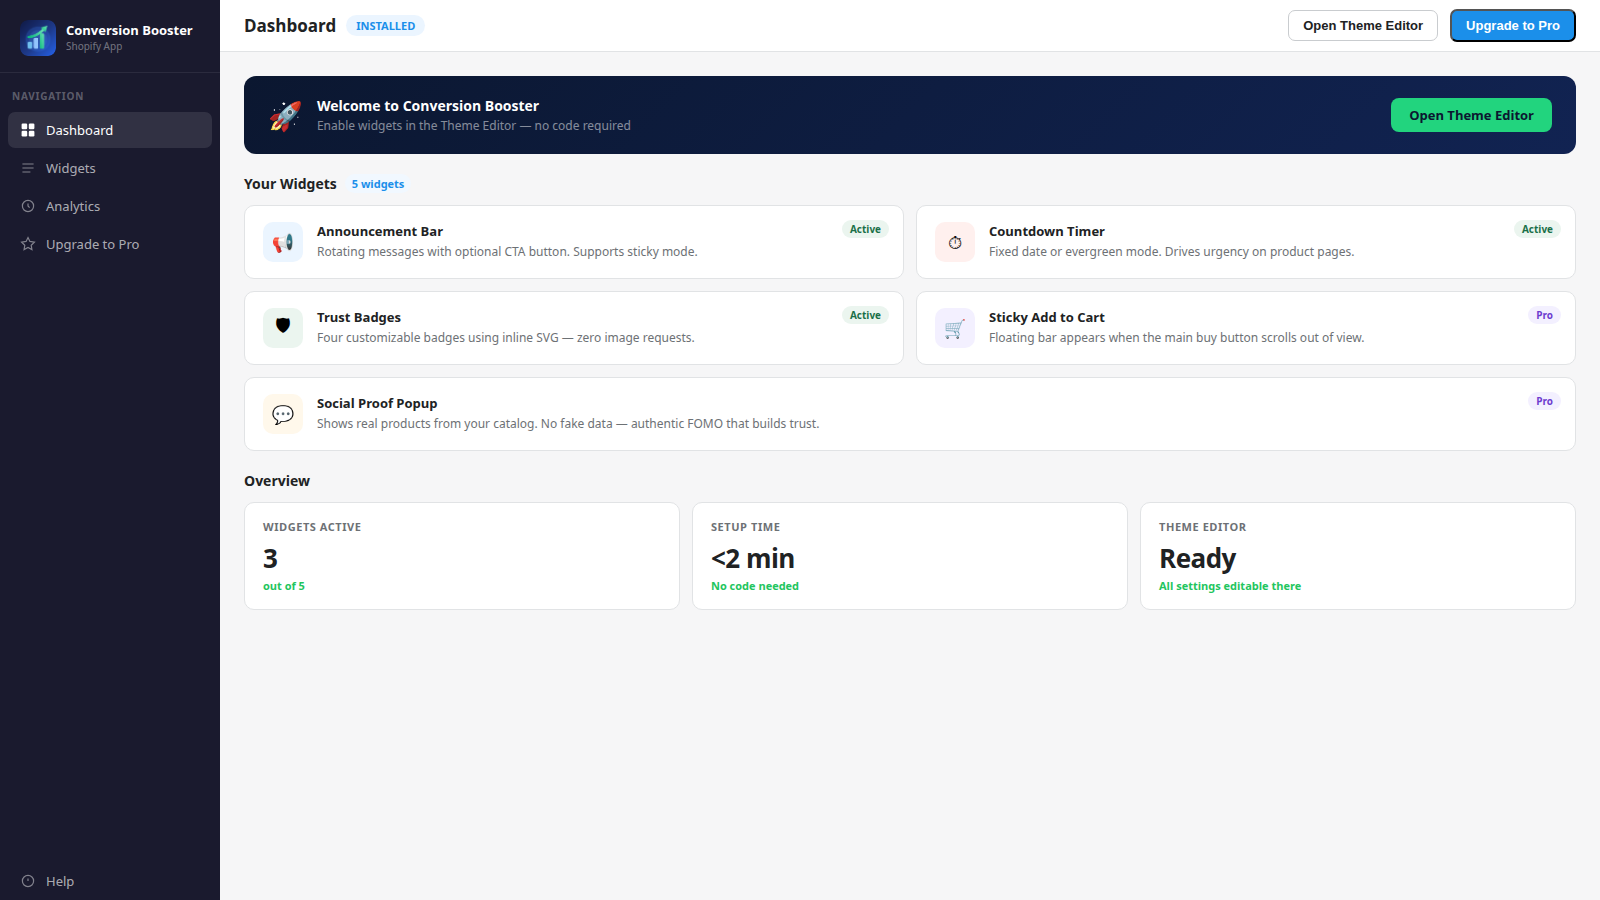
Task: Click the WIDGETS ACTIVE card label
Action: tap(312, 527)
